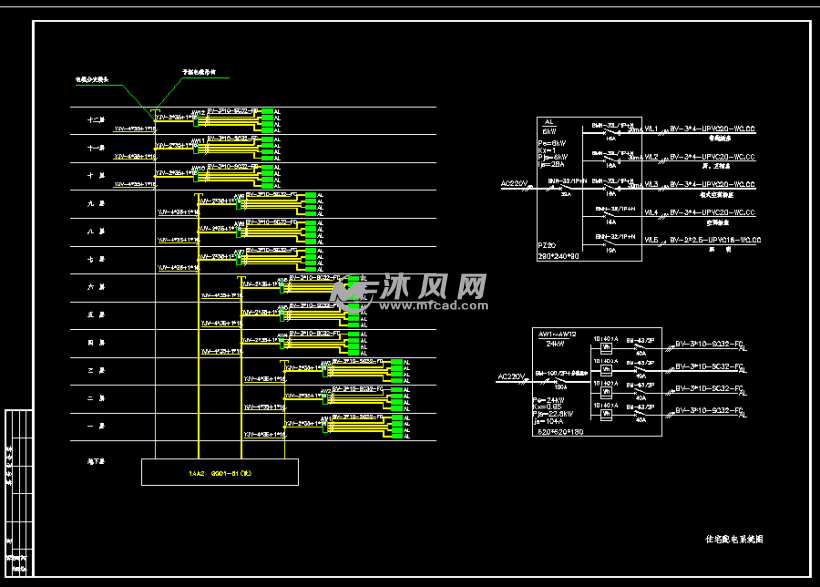
Task: Click the bottom Wh meter symbol
Action: [x=606, y=414]
